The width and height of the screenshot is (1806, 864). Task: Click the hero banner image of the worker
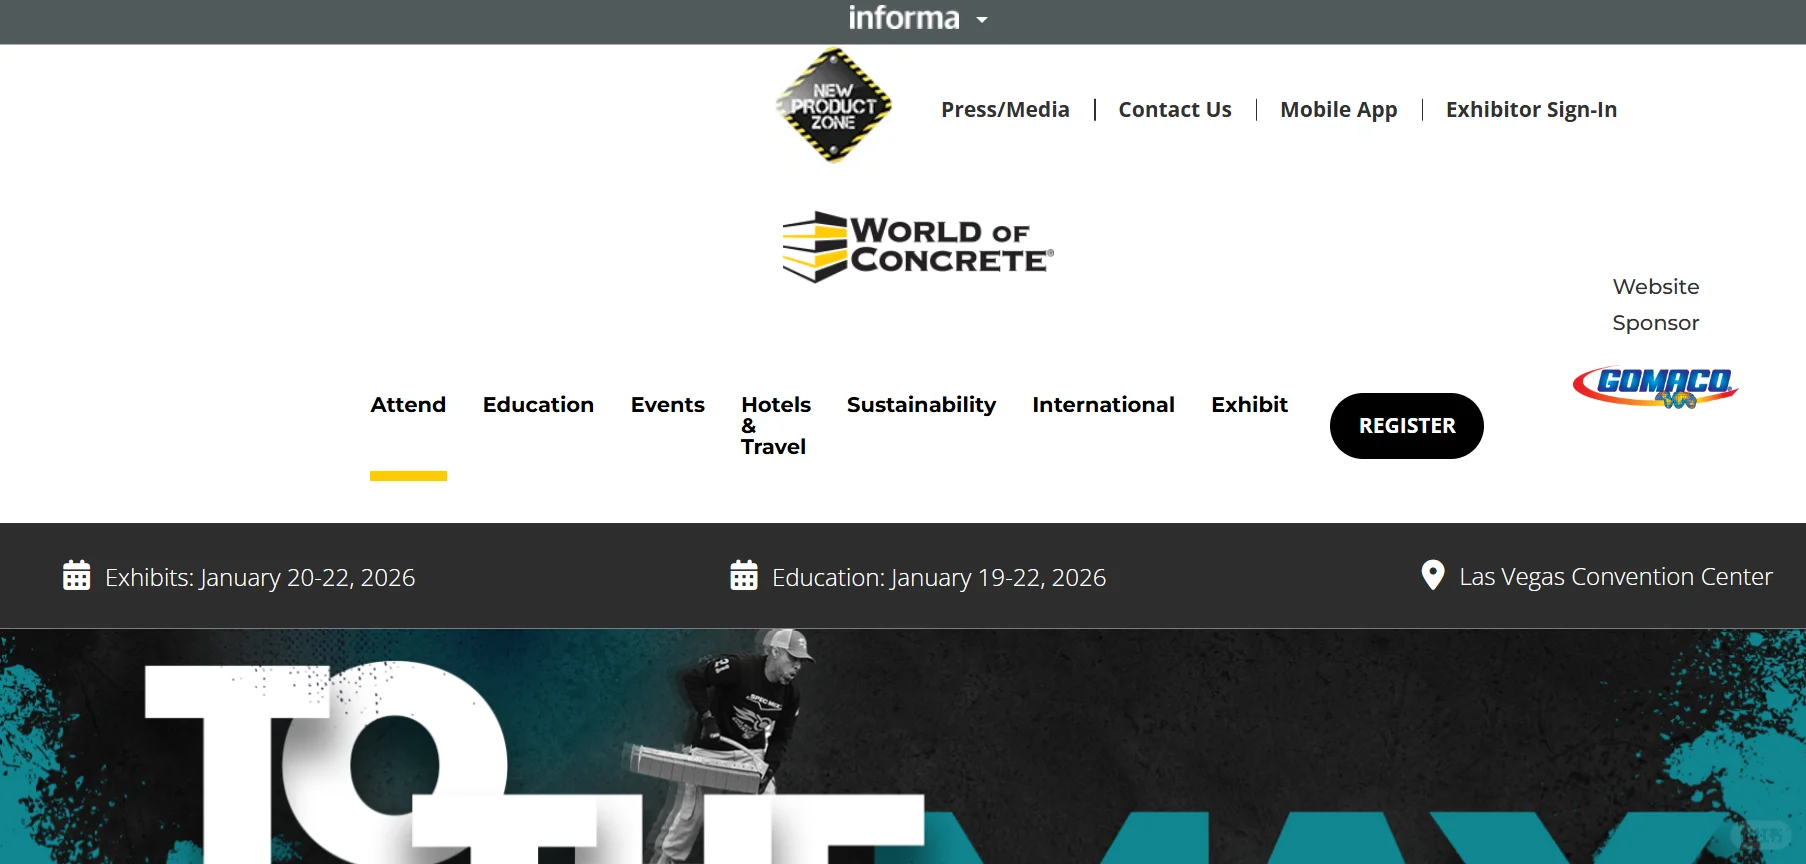pos(903,746)
